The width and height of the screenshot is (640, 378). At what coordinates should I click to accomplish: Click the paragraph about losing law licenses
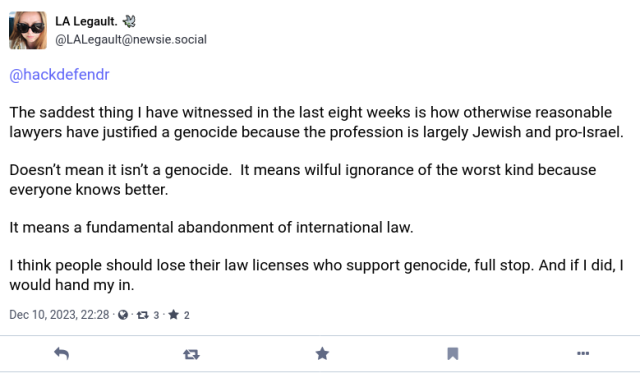pos(316,275)
